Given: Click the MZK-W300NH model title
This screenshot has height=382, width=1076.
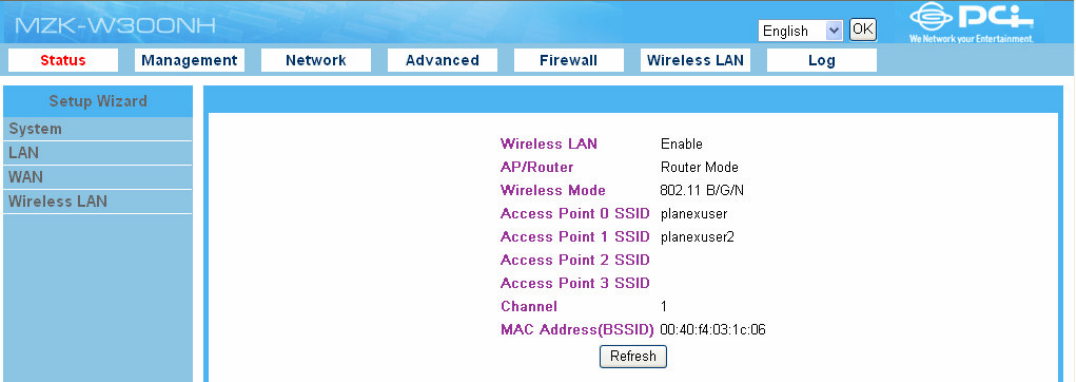Looking at the screenshot, I should pyautogui.click(x=115, y=26).
